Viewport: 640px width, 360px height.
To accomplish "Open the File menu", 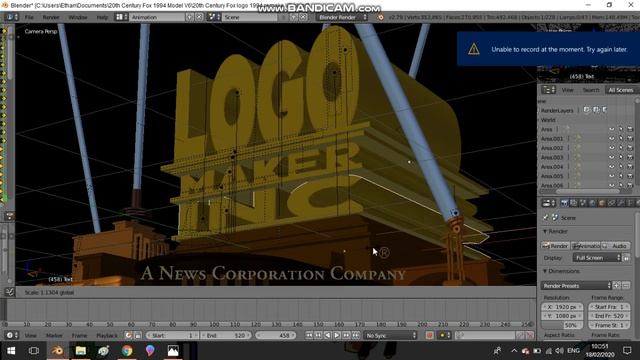I will (x=29, y=18).
